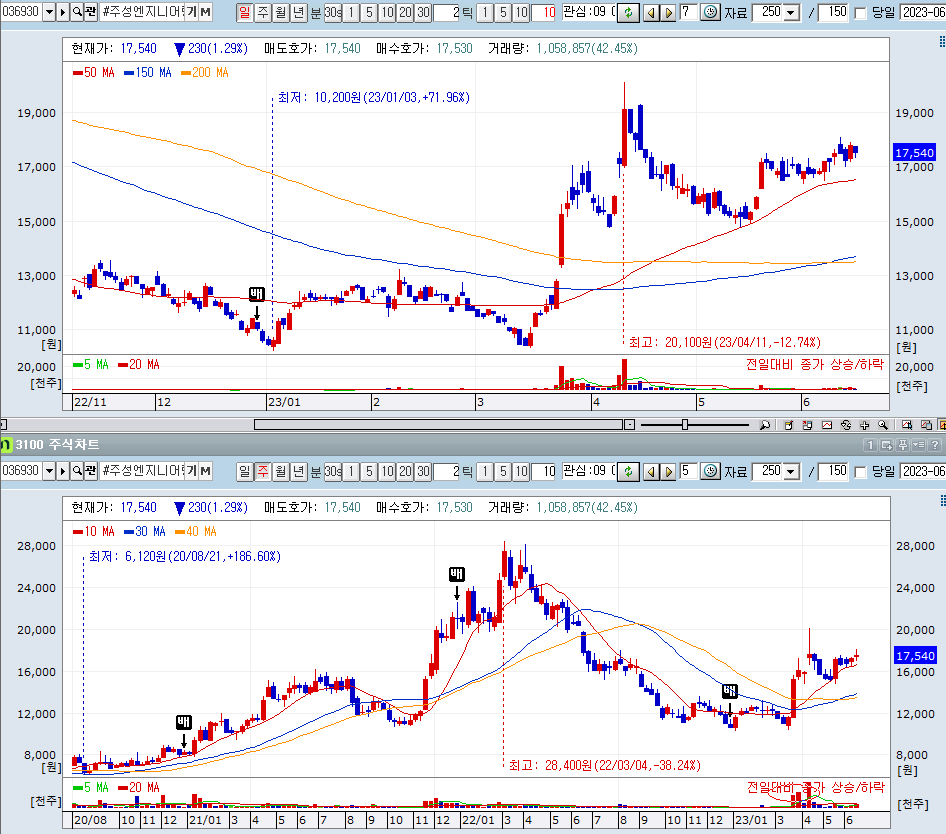Click the window link arrow icon in title bar
Image resolution: width=946 pixels, height=834 pixels.
coord(886,445)
